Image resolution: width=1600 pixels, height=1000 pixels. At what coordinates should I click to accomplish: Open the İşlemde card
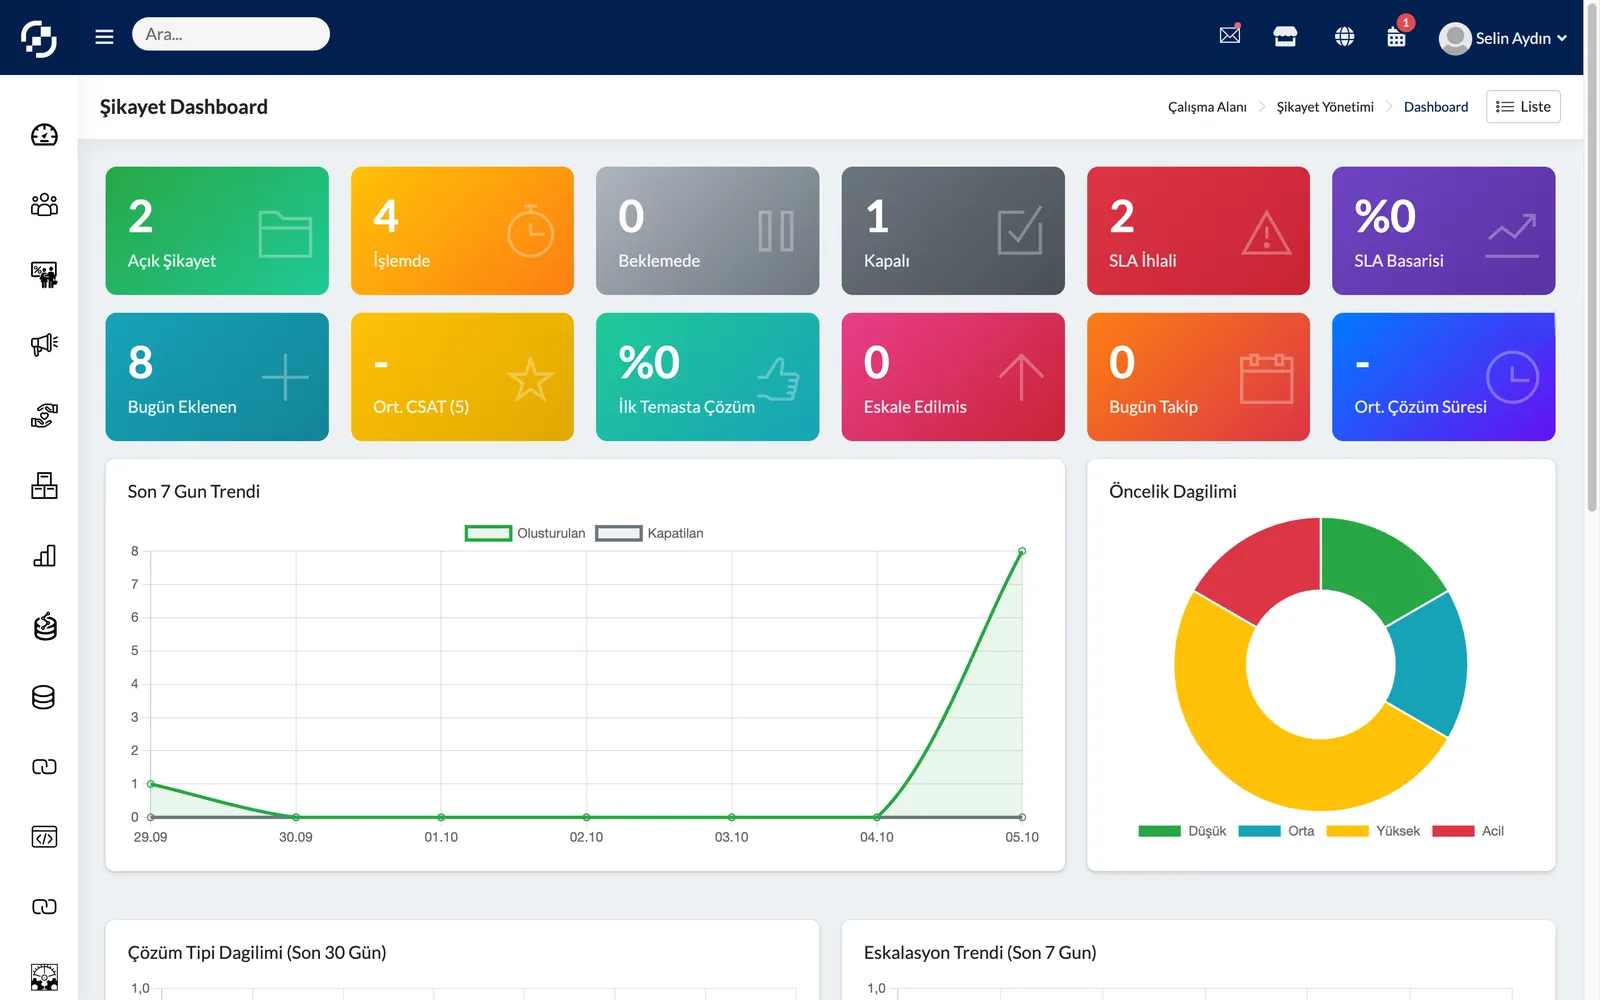(x=462, y=231)
